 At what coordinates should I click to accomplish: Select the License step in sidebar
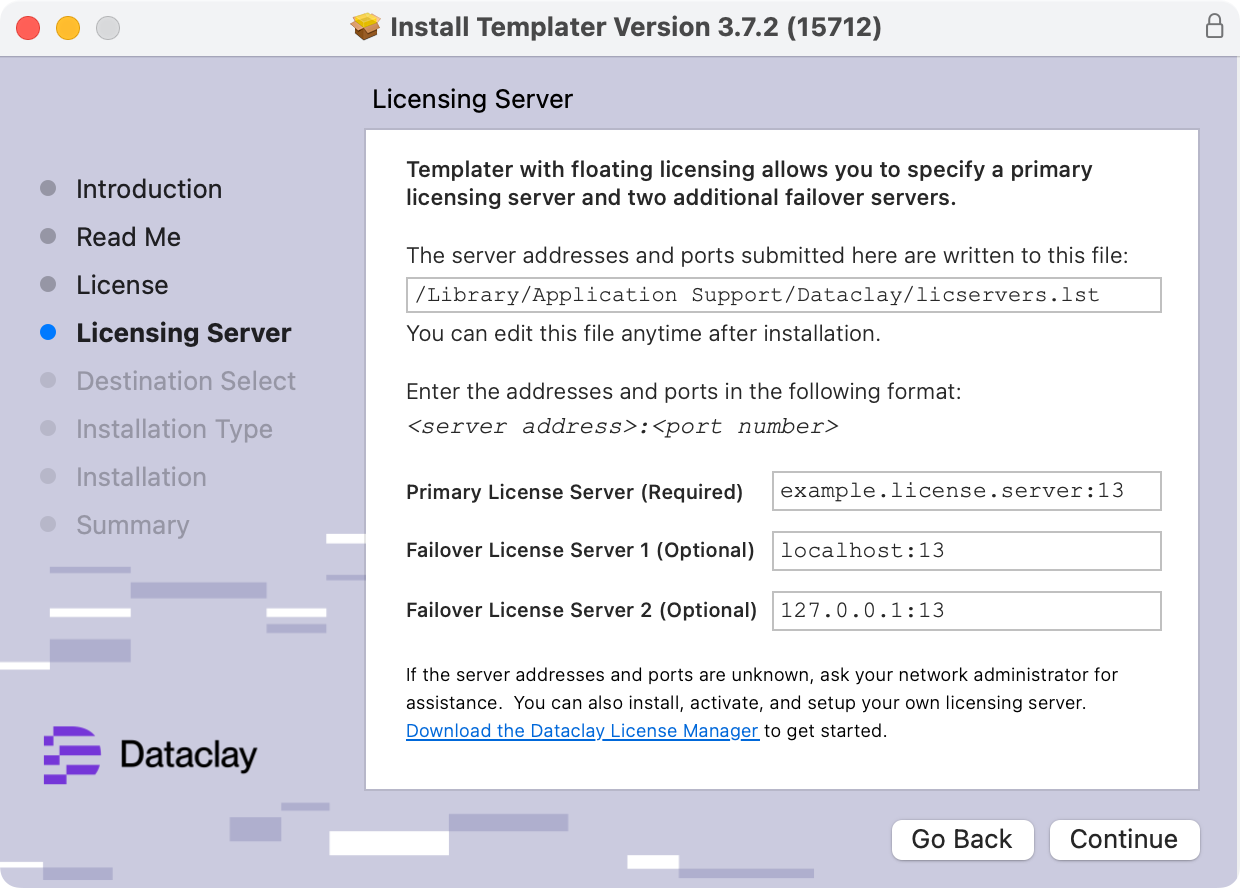coord(122,285)
